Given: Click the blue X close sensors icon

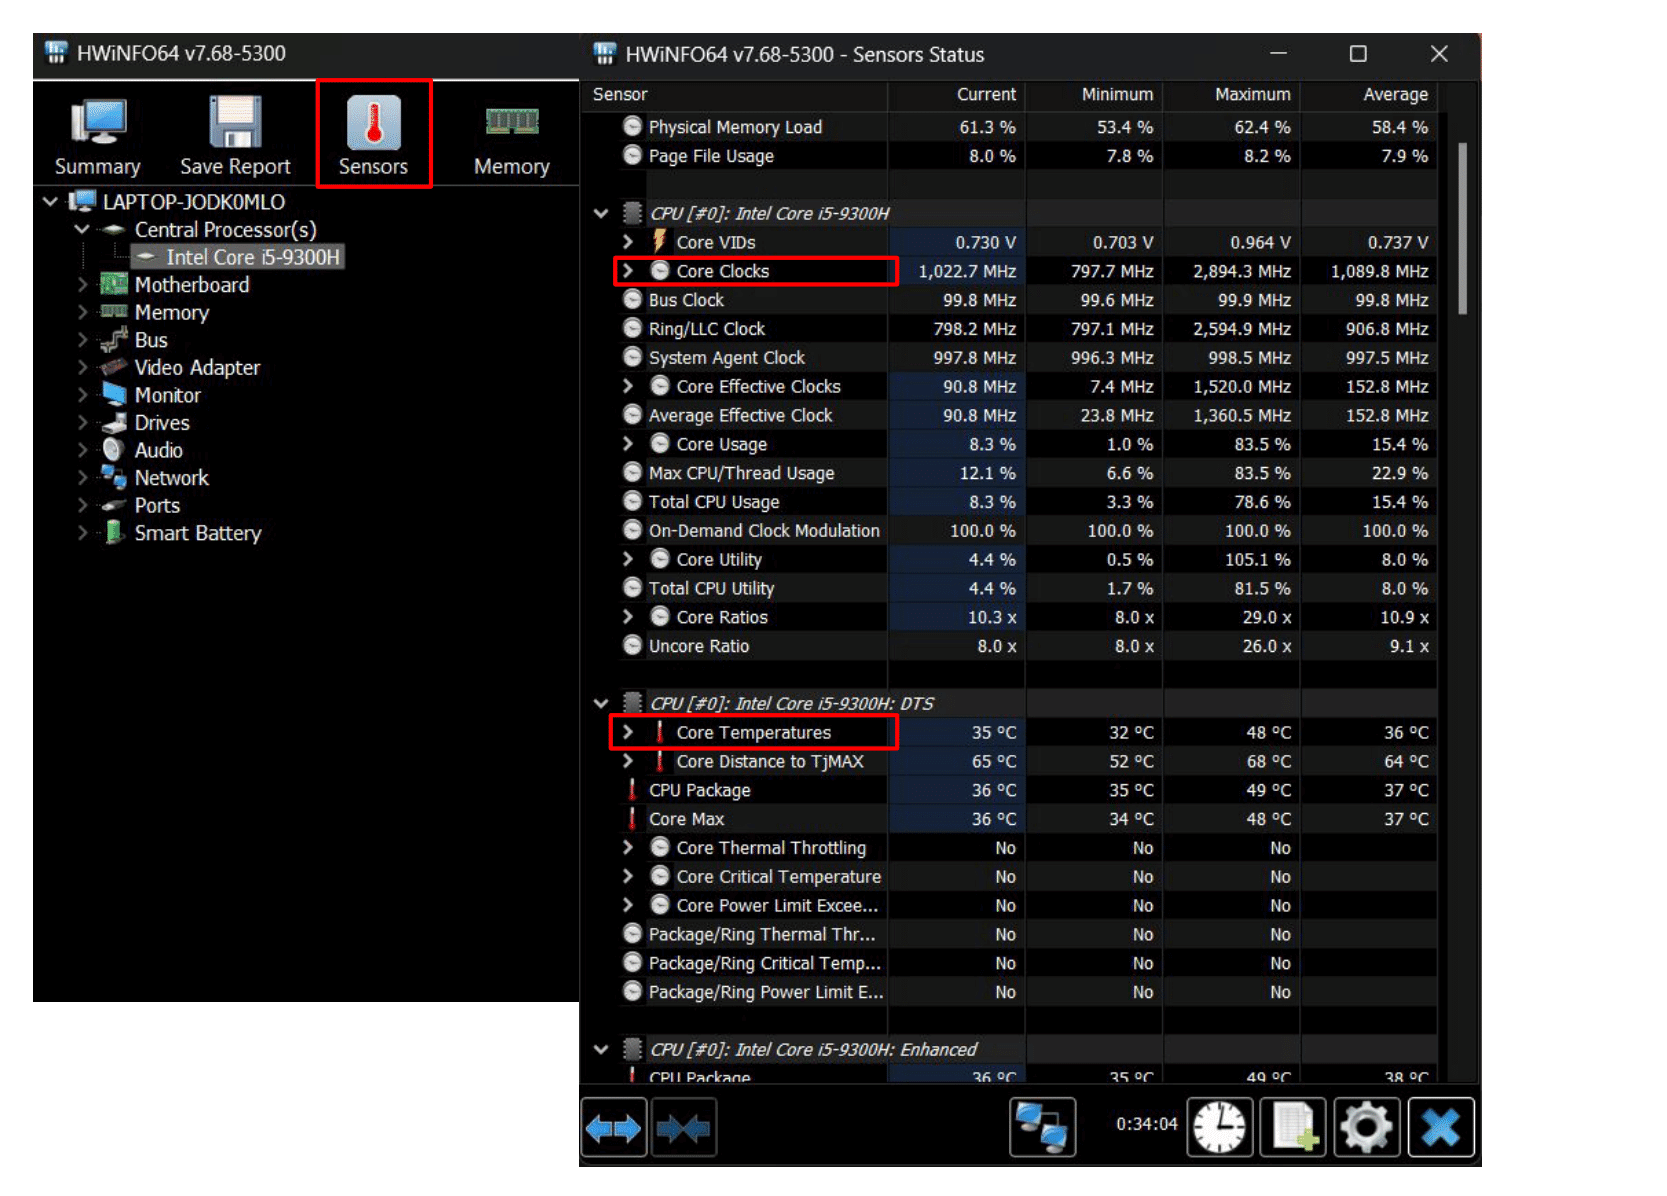Looking at the screenshot, I should [x=1441, y=1127].
